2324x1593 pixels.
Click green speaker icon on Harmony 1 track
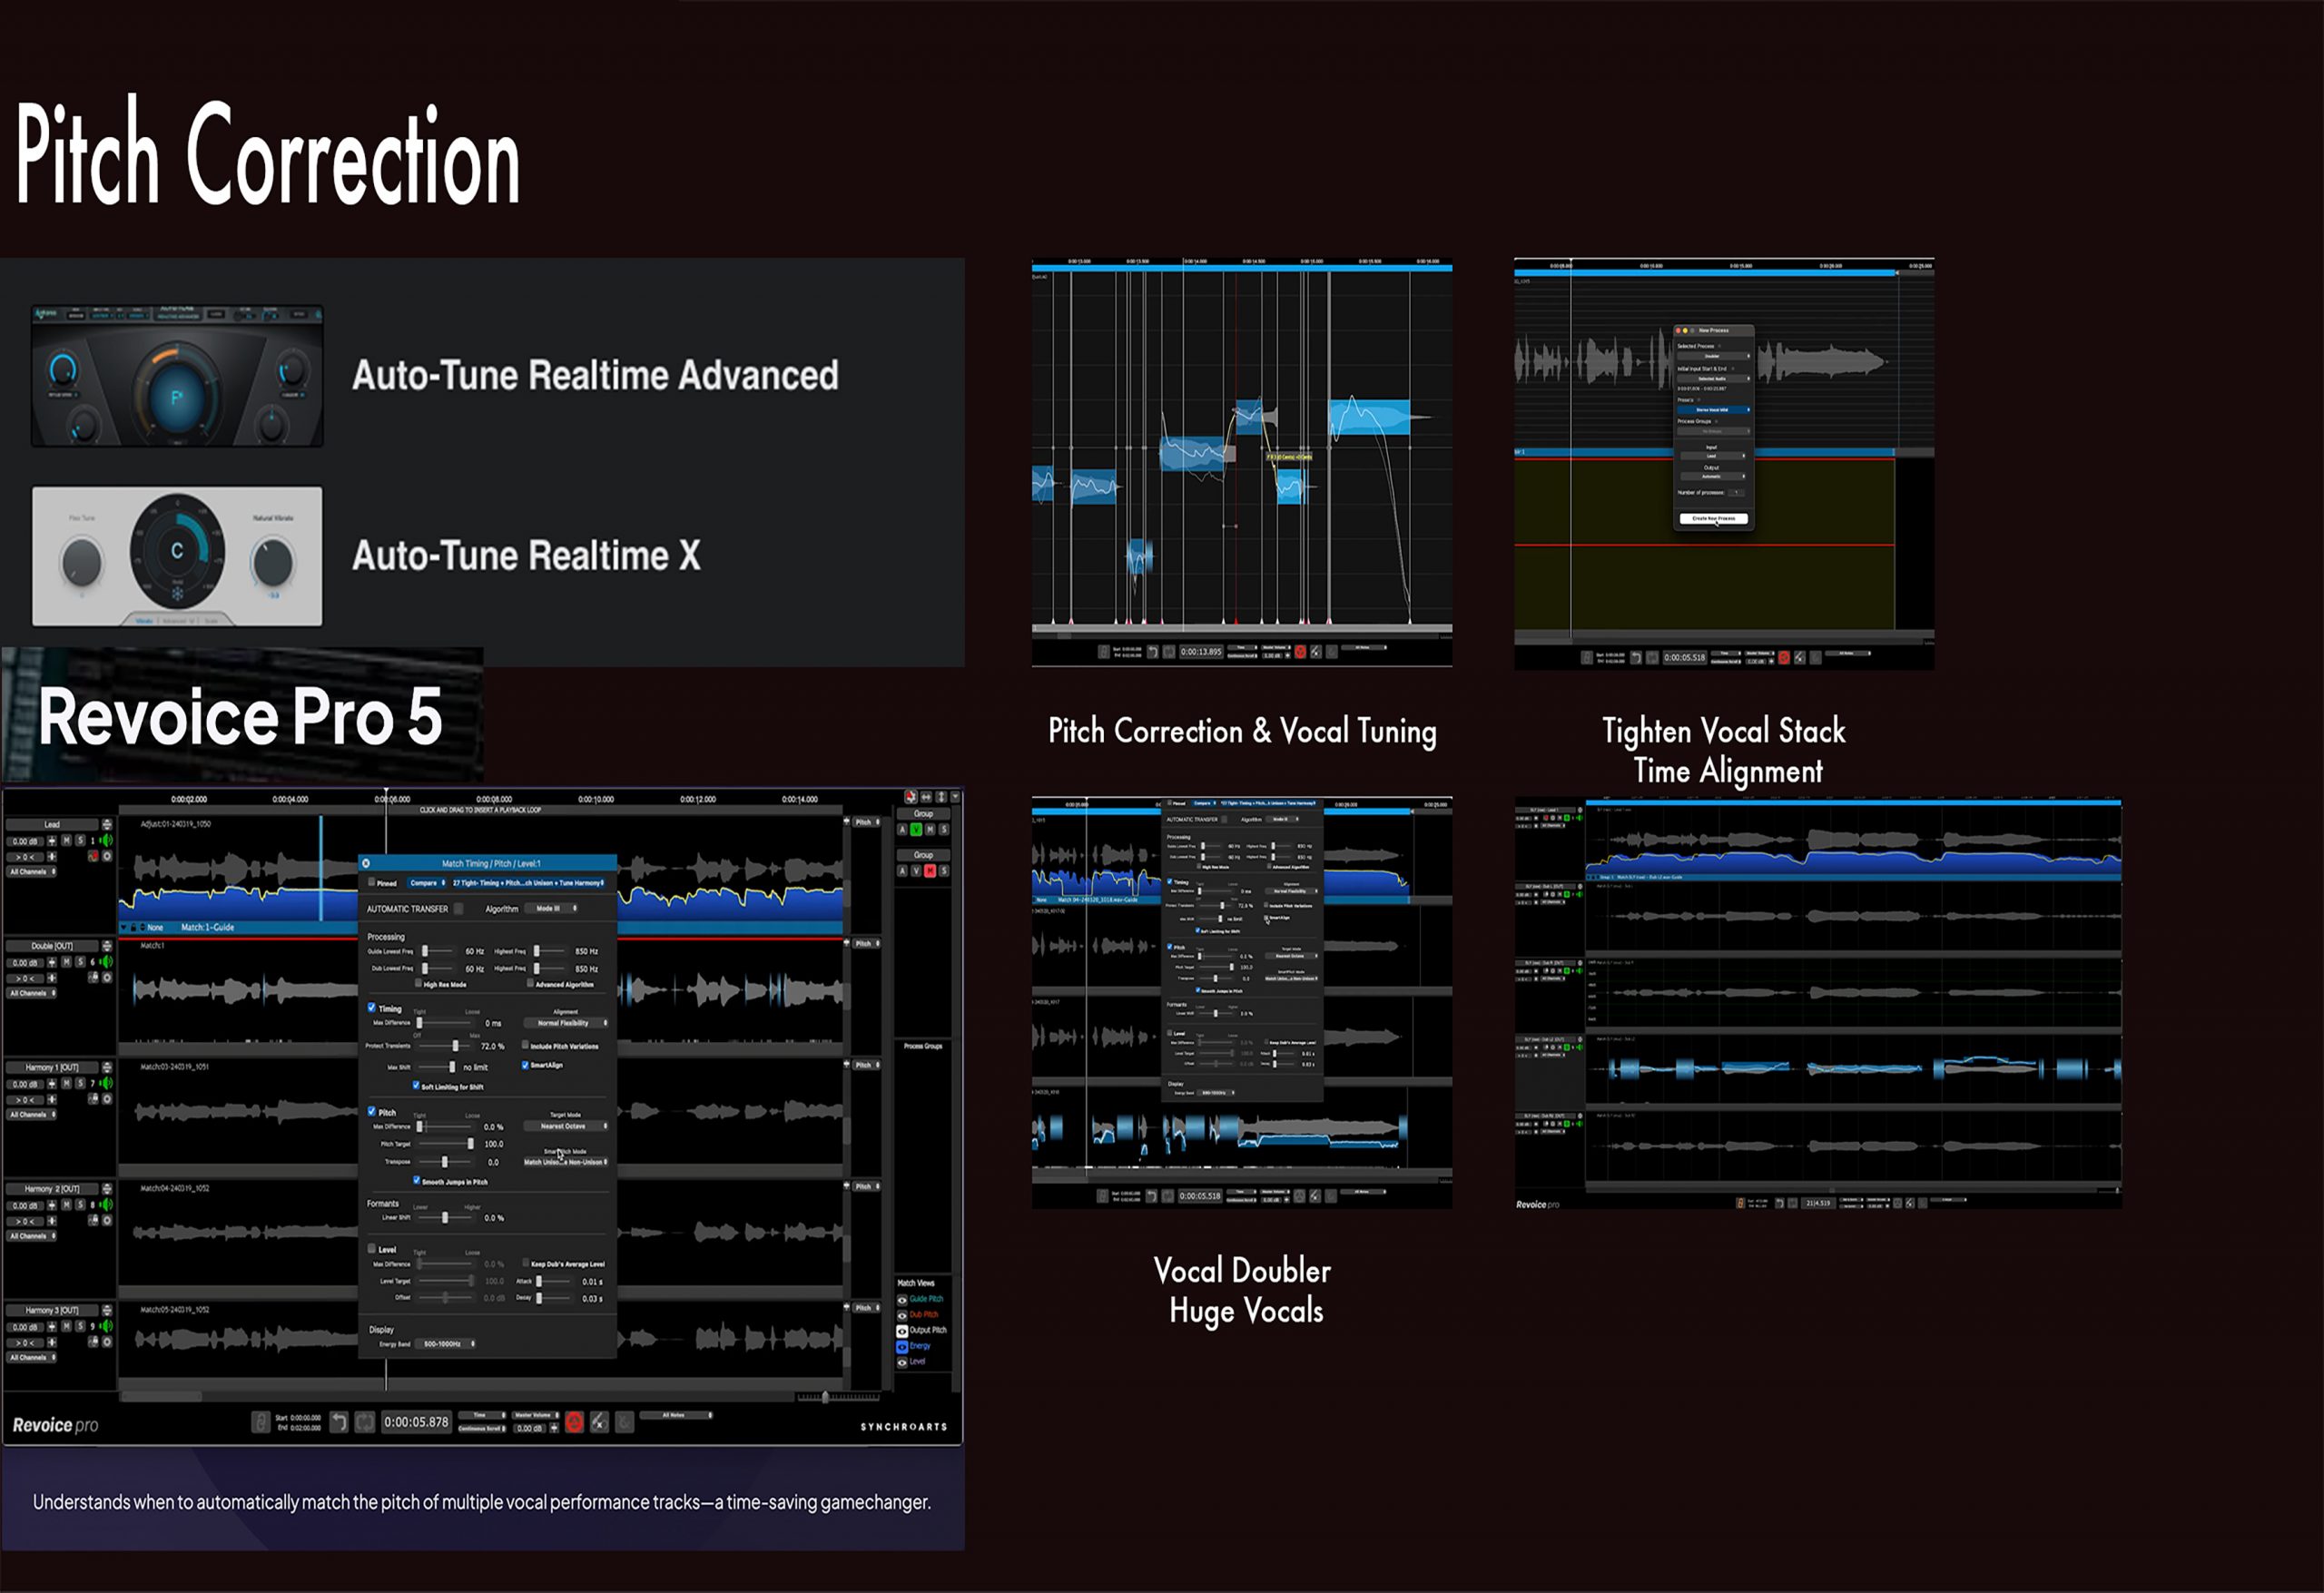point(106,1083)
